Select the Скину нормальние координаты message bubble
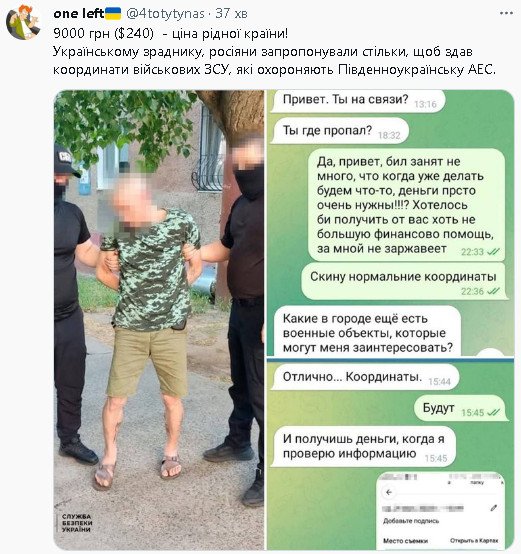The image size is (521, 554). tap(404, 281)
